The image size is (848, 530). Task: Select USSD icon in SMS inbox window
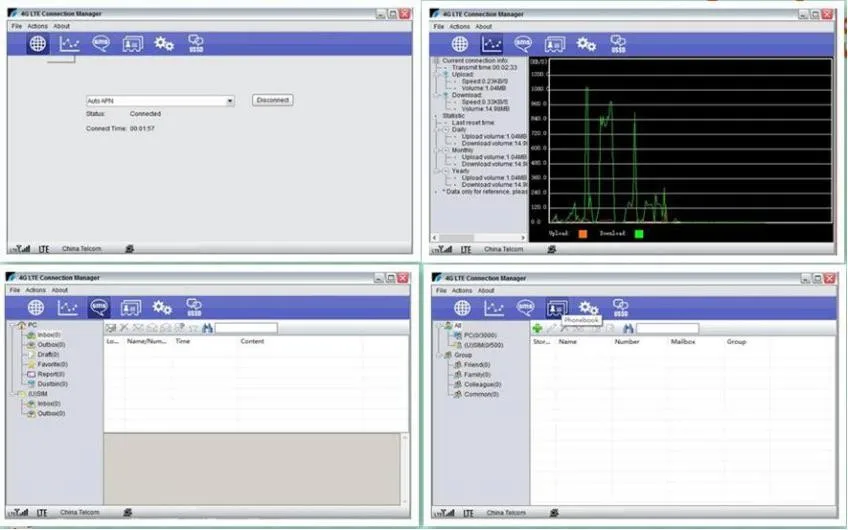pyautogui.click(x=194, y=307)
